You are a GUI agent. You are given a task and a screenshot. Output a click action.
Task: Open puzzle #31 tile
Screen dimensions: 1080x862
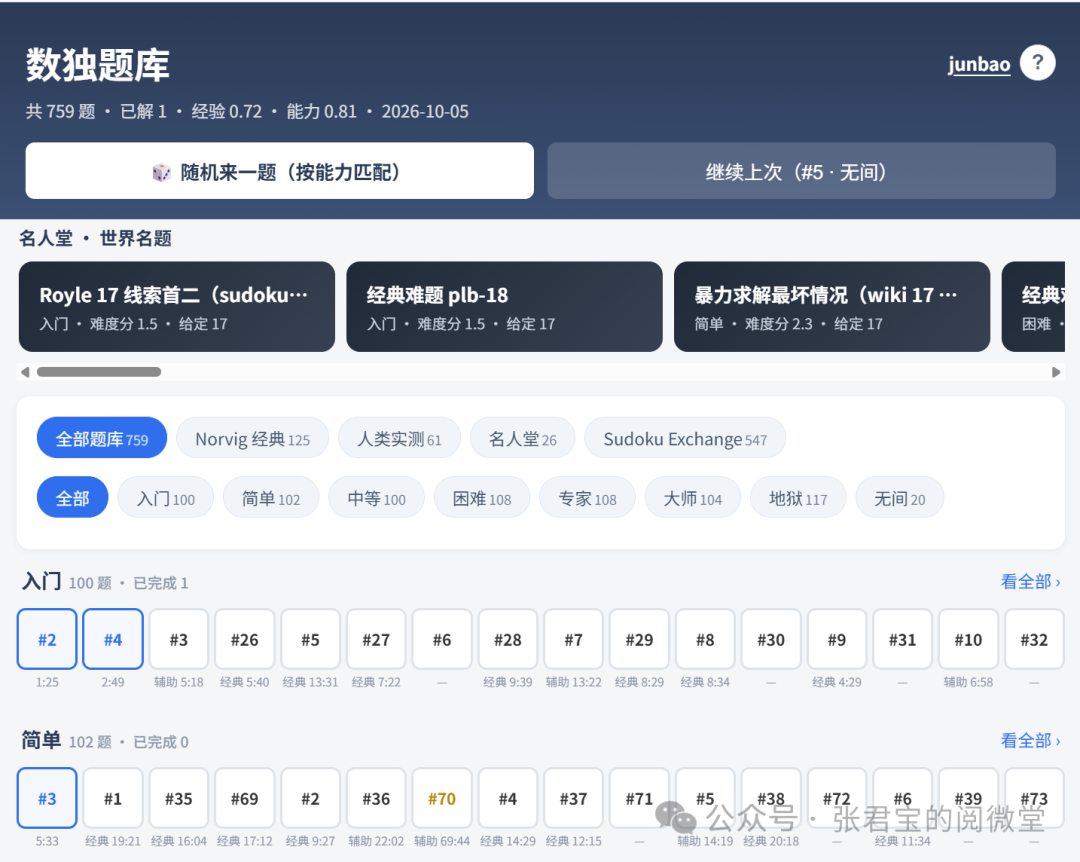902,639
